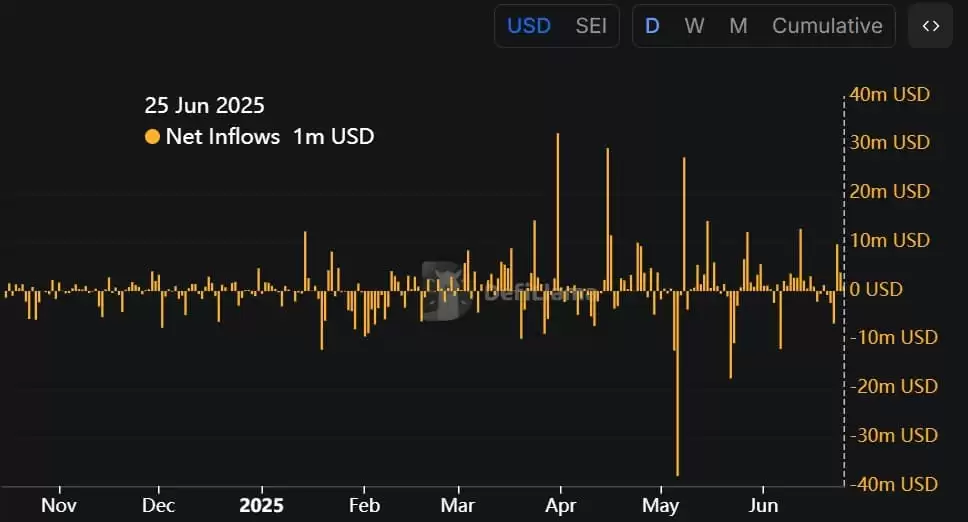Select the daily D interval
This screenshot has height=522, width=968.
coord(652,26)
